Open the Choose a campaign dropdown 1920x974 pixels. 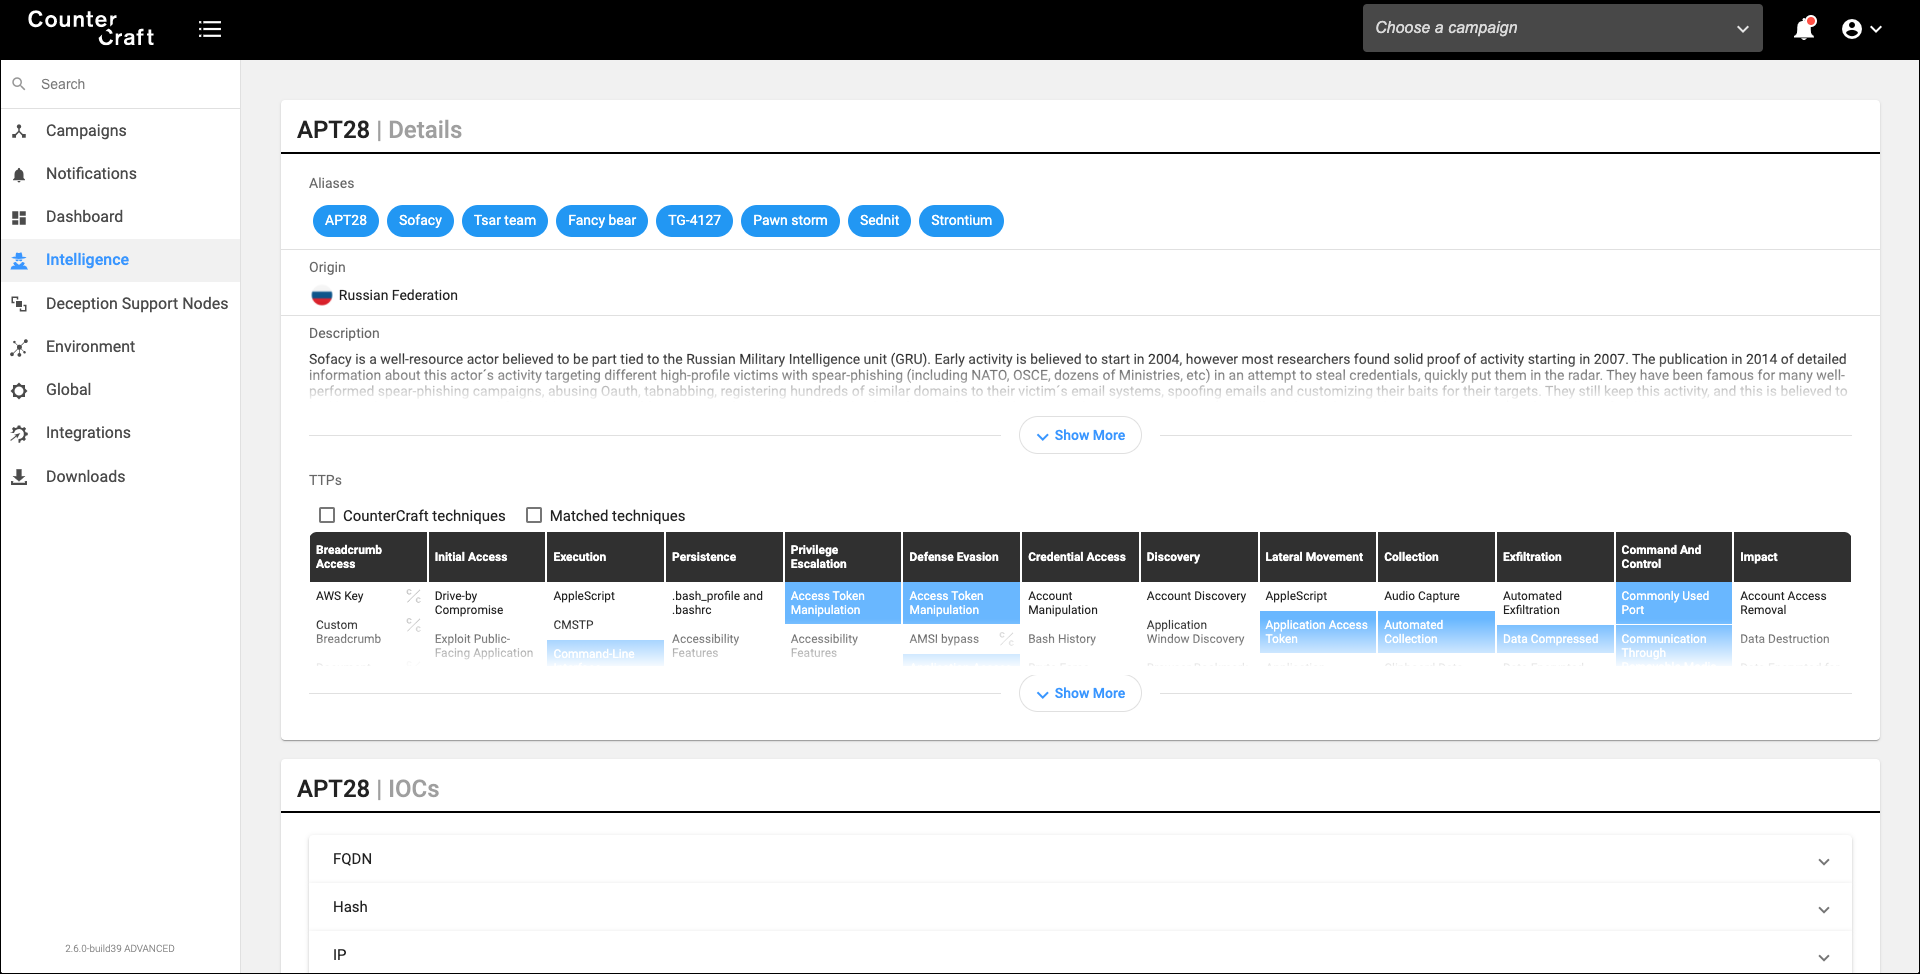click(1562, 28)
